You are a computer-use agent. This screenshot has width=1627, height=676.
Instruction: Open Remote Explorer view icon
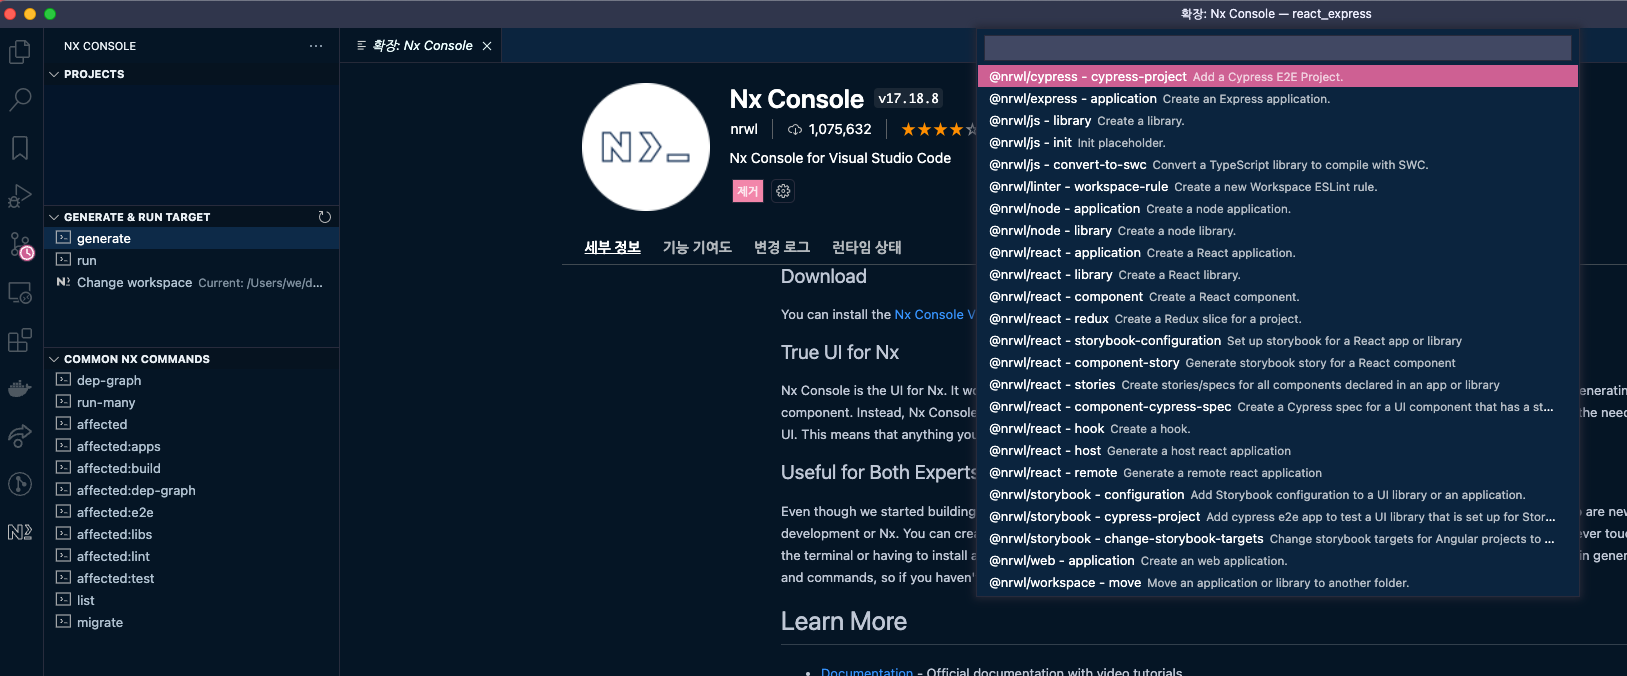click(x=20, y=293)
